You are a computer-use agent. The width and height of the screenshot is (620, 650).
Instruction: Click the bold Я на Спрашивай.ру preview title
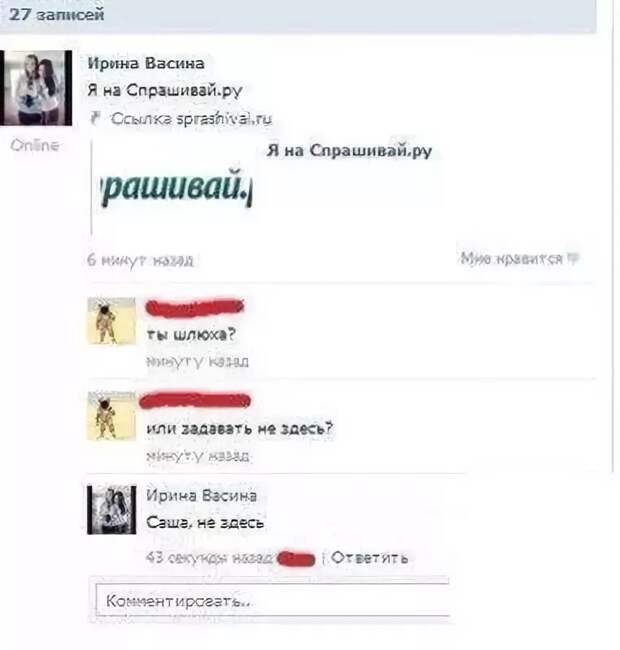(349, 150)
